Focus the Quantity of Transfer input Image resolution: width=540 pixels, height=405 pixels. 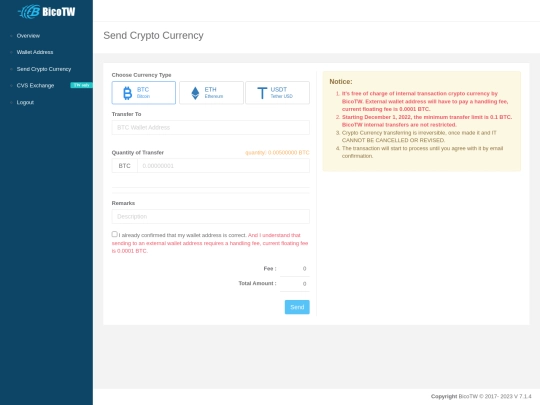(223, 166)
